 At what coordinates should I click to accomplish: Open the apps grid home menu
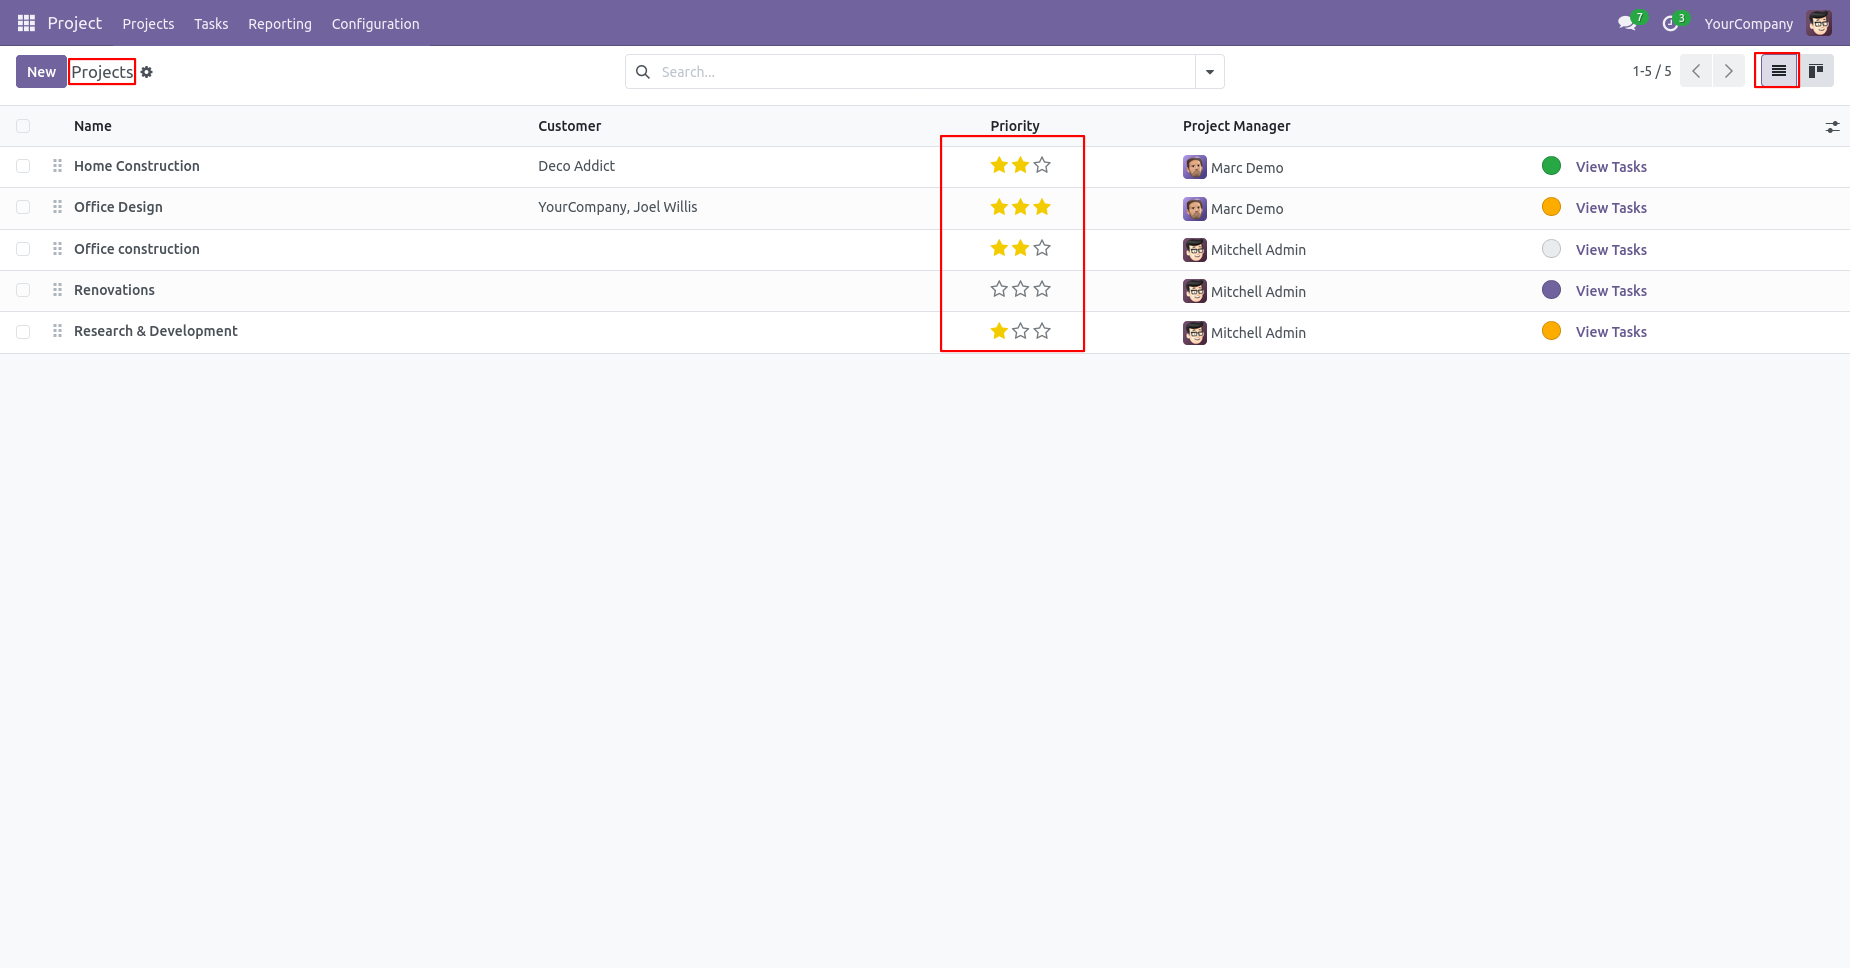point(26,23)
